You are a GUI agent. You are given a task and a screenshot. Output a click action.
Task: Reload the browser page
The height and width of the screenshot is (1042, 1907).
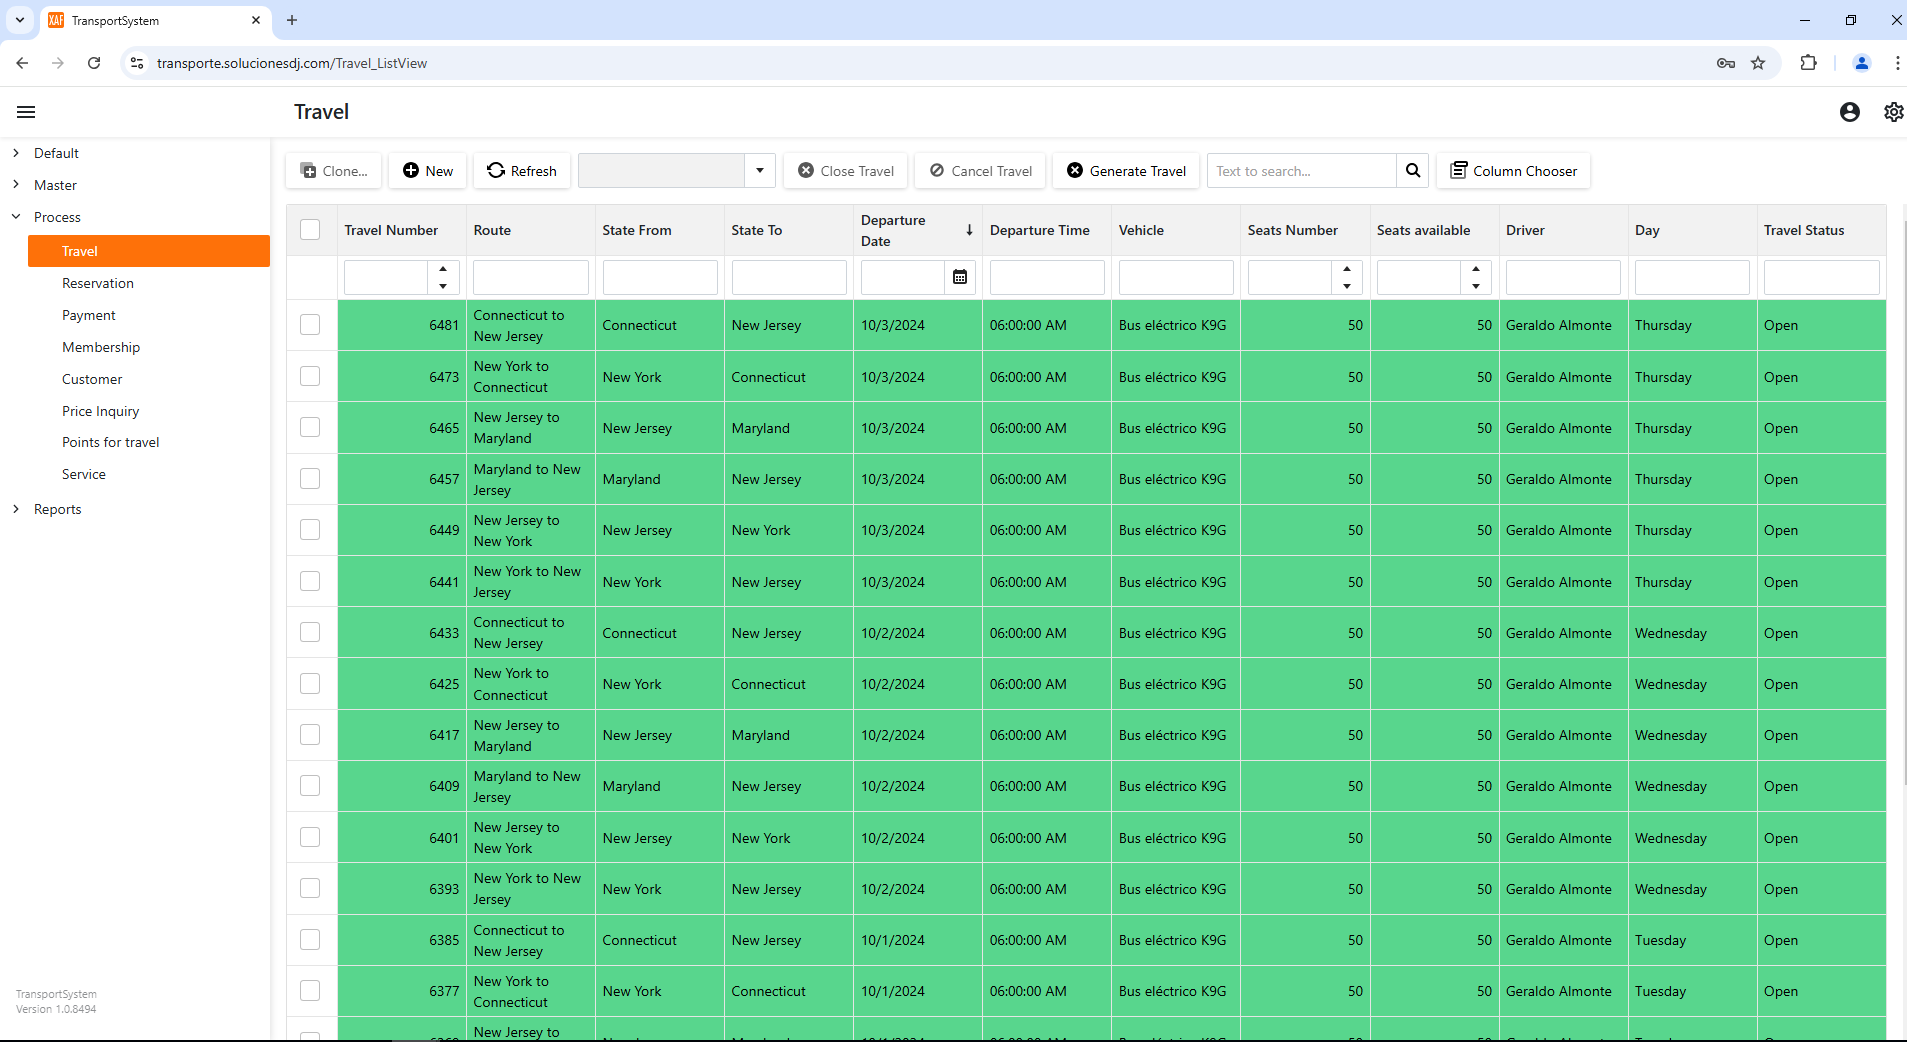coord(94,63)
